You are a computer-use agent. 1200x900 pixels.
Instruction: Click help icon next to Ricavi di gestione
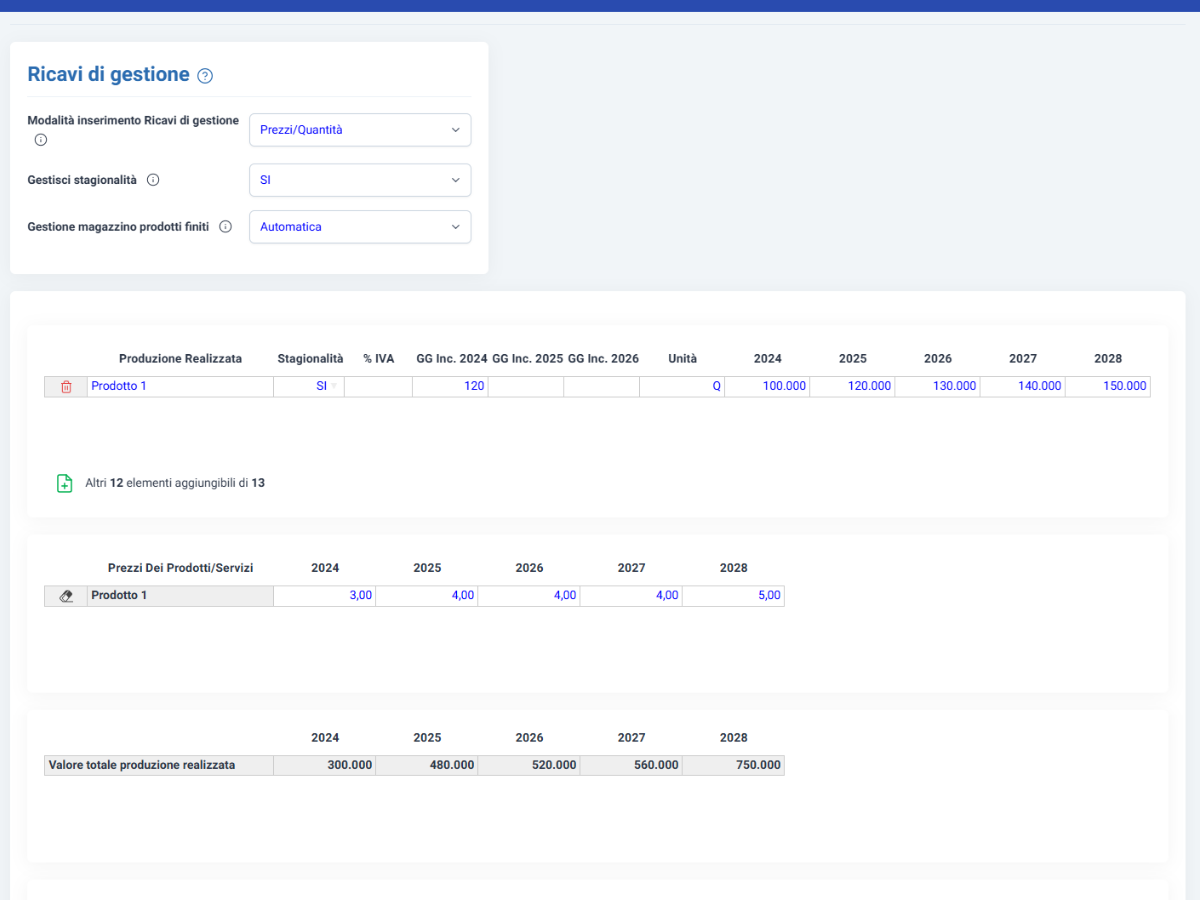coord(205,75)
